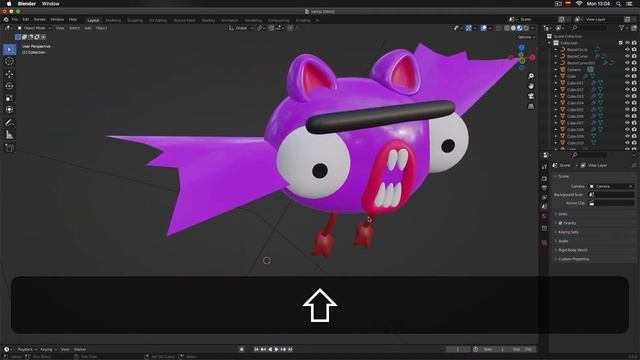The height and width of the screenshot is (360, 640).
Task: Click the pan view hand icon
Action: tap(531, 86)
